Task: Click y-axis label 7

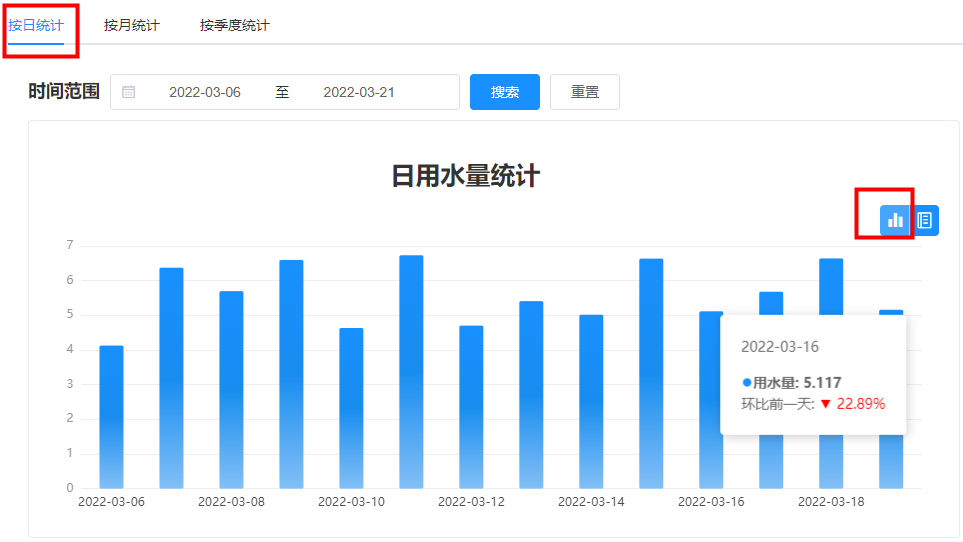Action: [x=70, y=245]
